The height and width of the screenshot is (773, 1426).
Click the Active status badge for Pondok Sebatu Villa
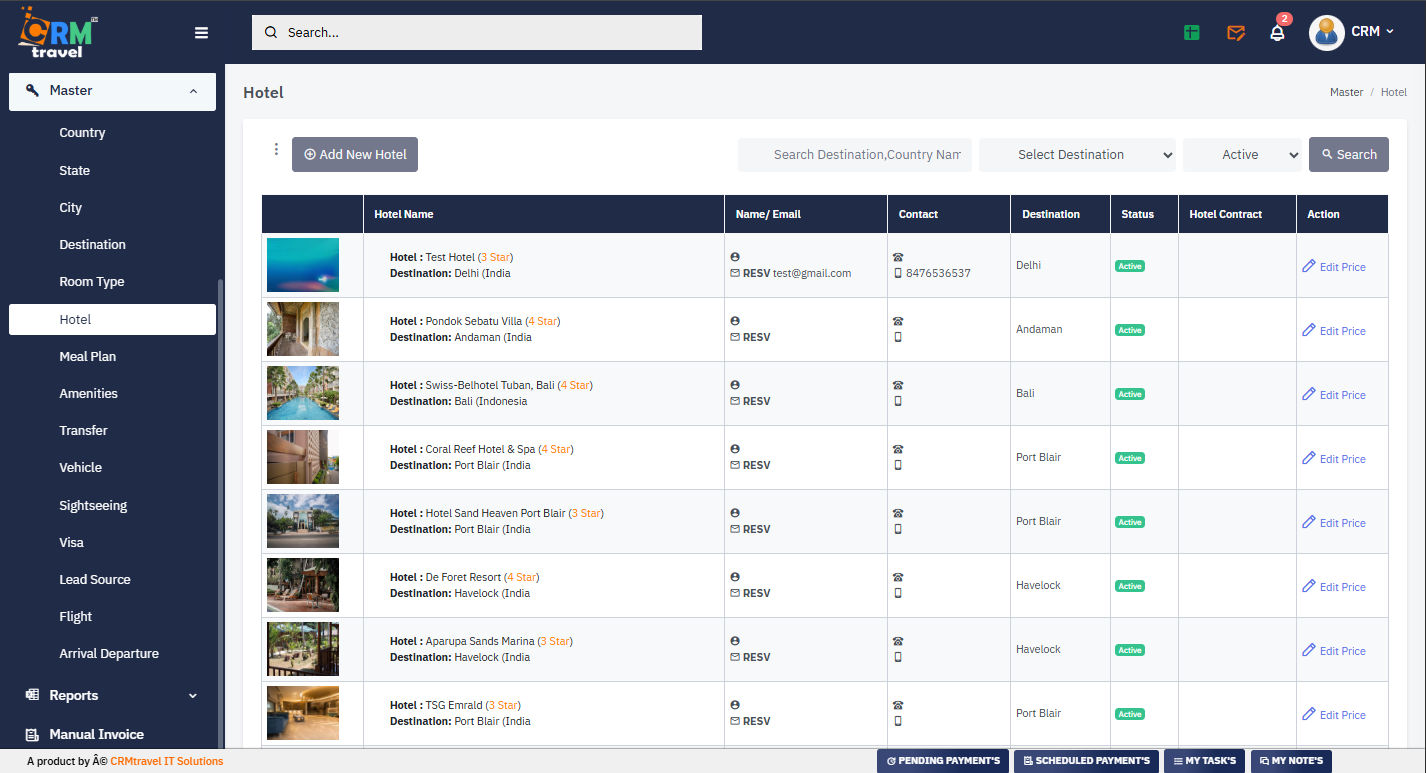click(x=1129, y=329)
